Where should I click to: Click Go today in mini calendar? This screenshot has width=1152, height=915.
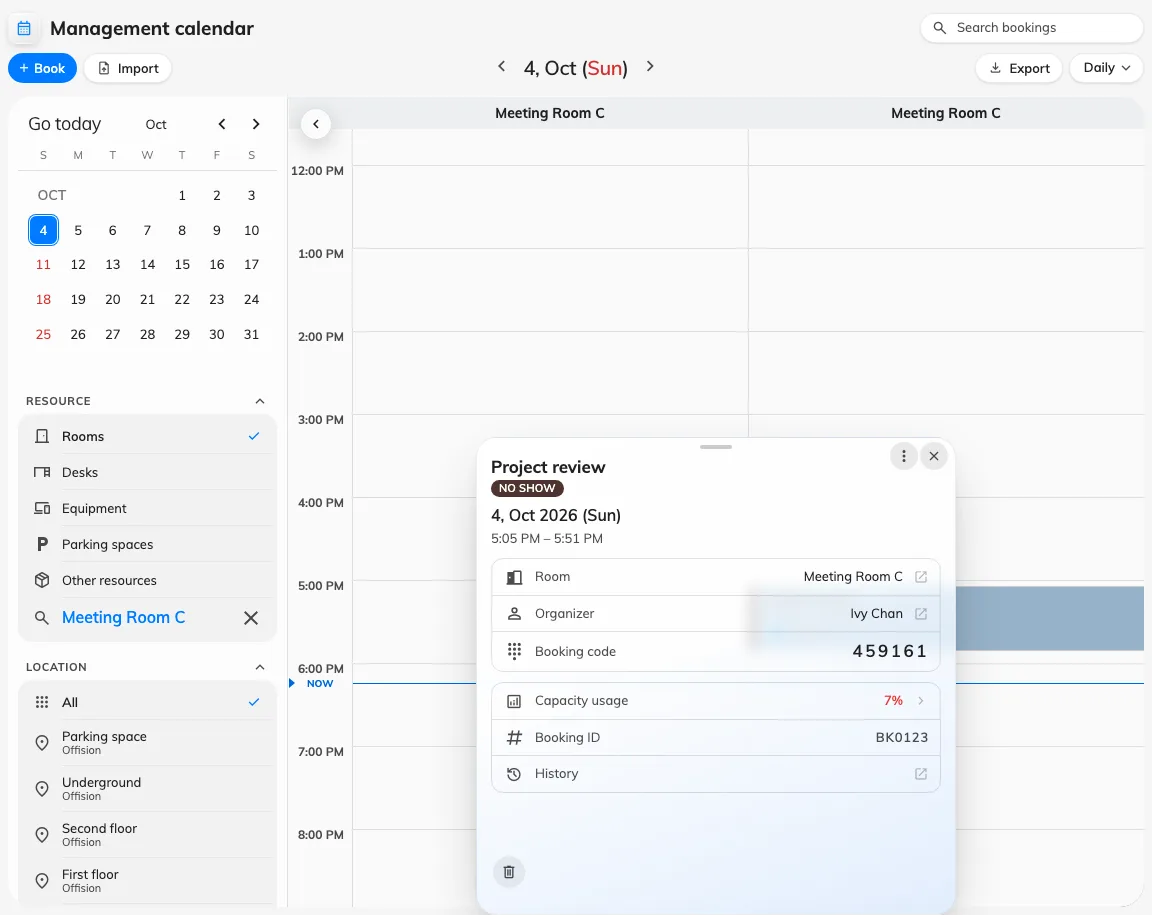tap(65, 124)
